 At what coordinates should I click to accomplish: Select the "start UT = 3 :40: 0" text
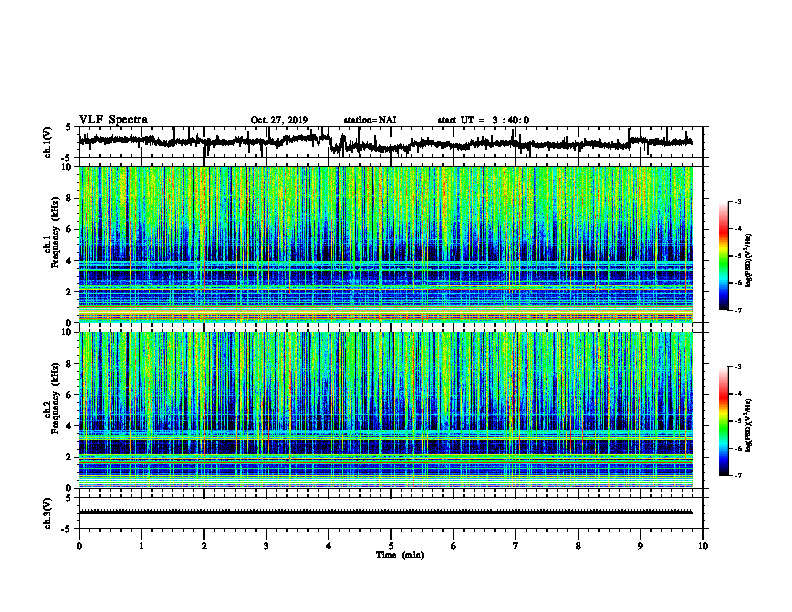point(483,120)
